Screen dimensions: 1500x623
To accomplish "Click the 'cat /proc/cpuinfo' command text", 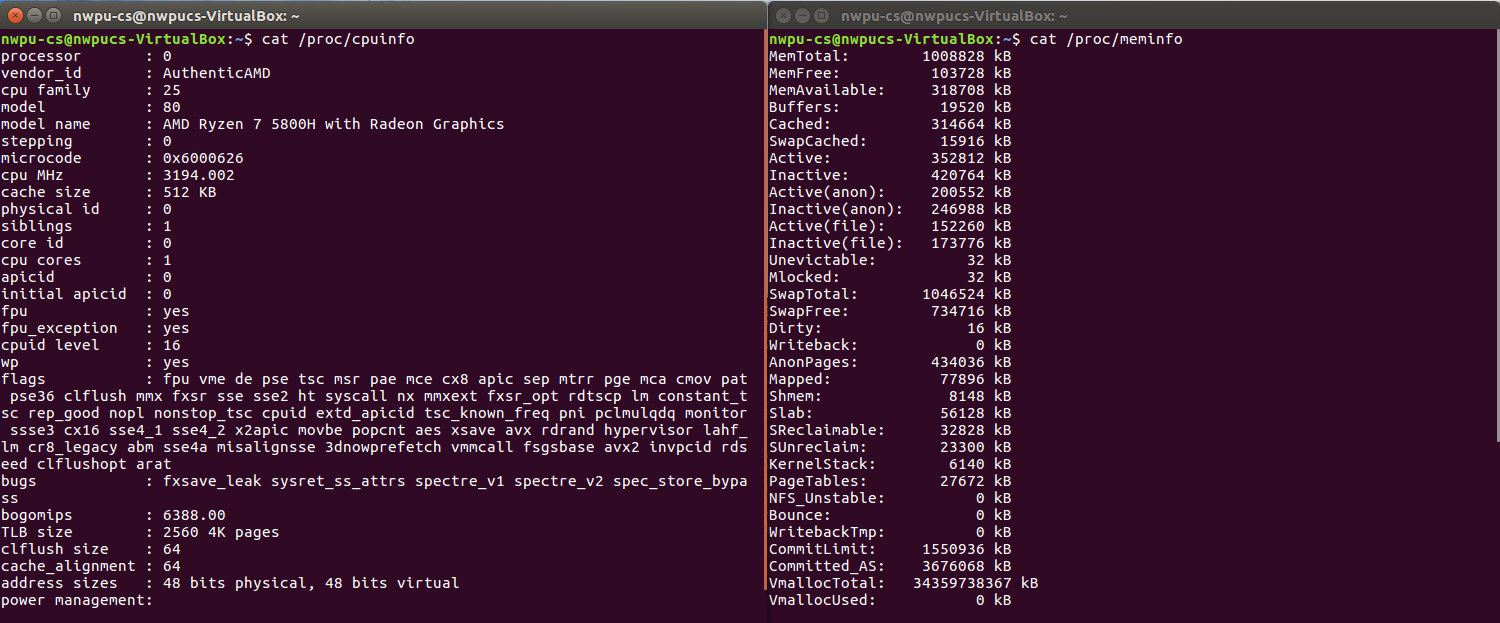I will (338, 39).
